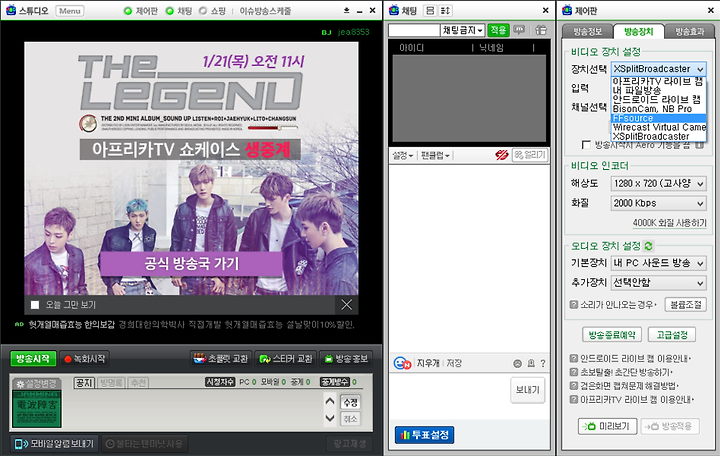Screen dimensions: 720x456
Task: Open the studio Menu button
Action: (x=70, y=11)
